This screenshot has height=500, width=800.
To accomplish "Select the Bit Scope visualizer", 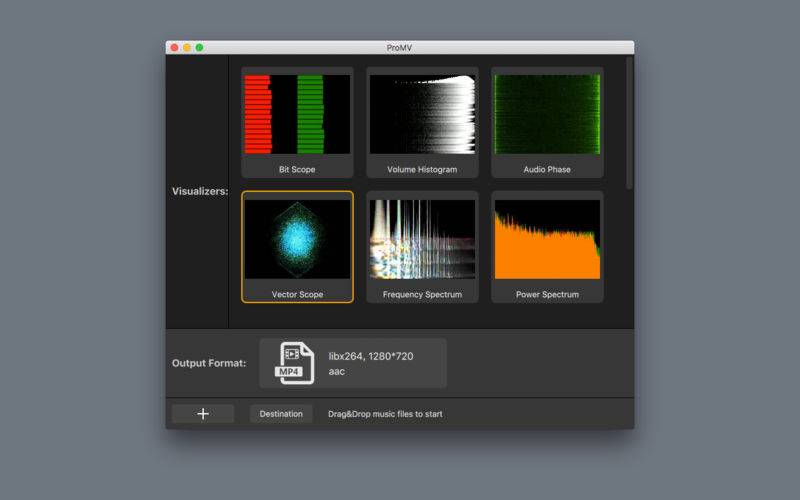I will 297,122.
